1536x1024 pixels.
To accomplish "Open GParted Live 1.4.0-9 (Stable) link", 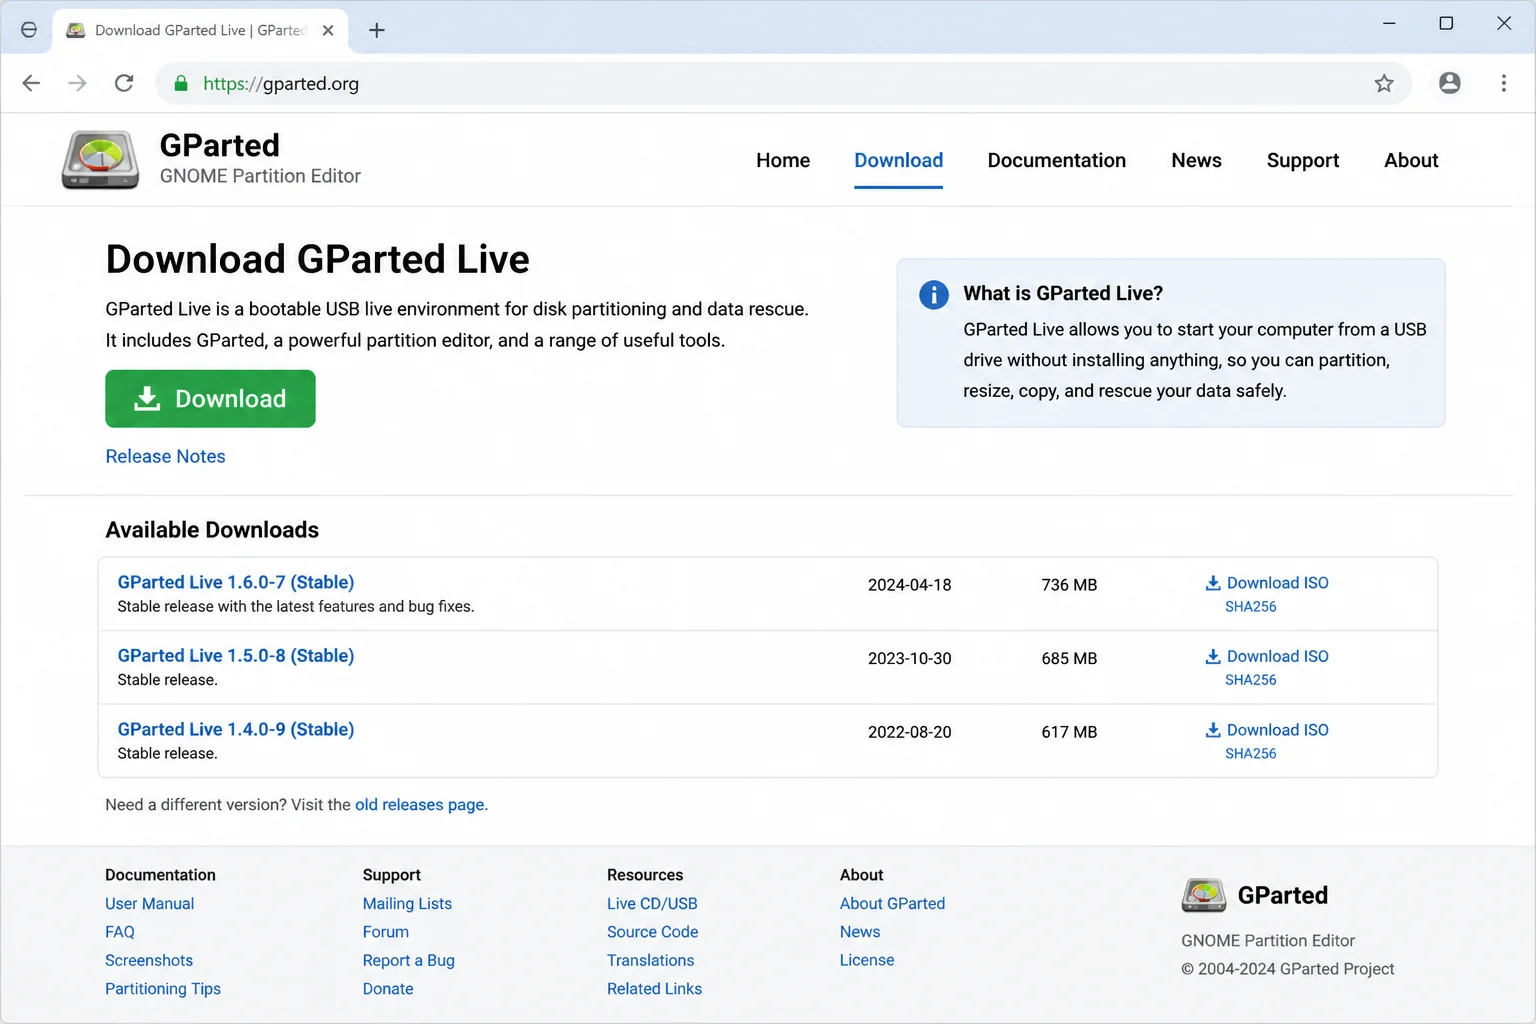I will point(236,729).
